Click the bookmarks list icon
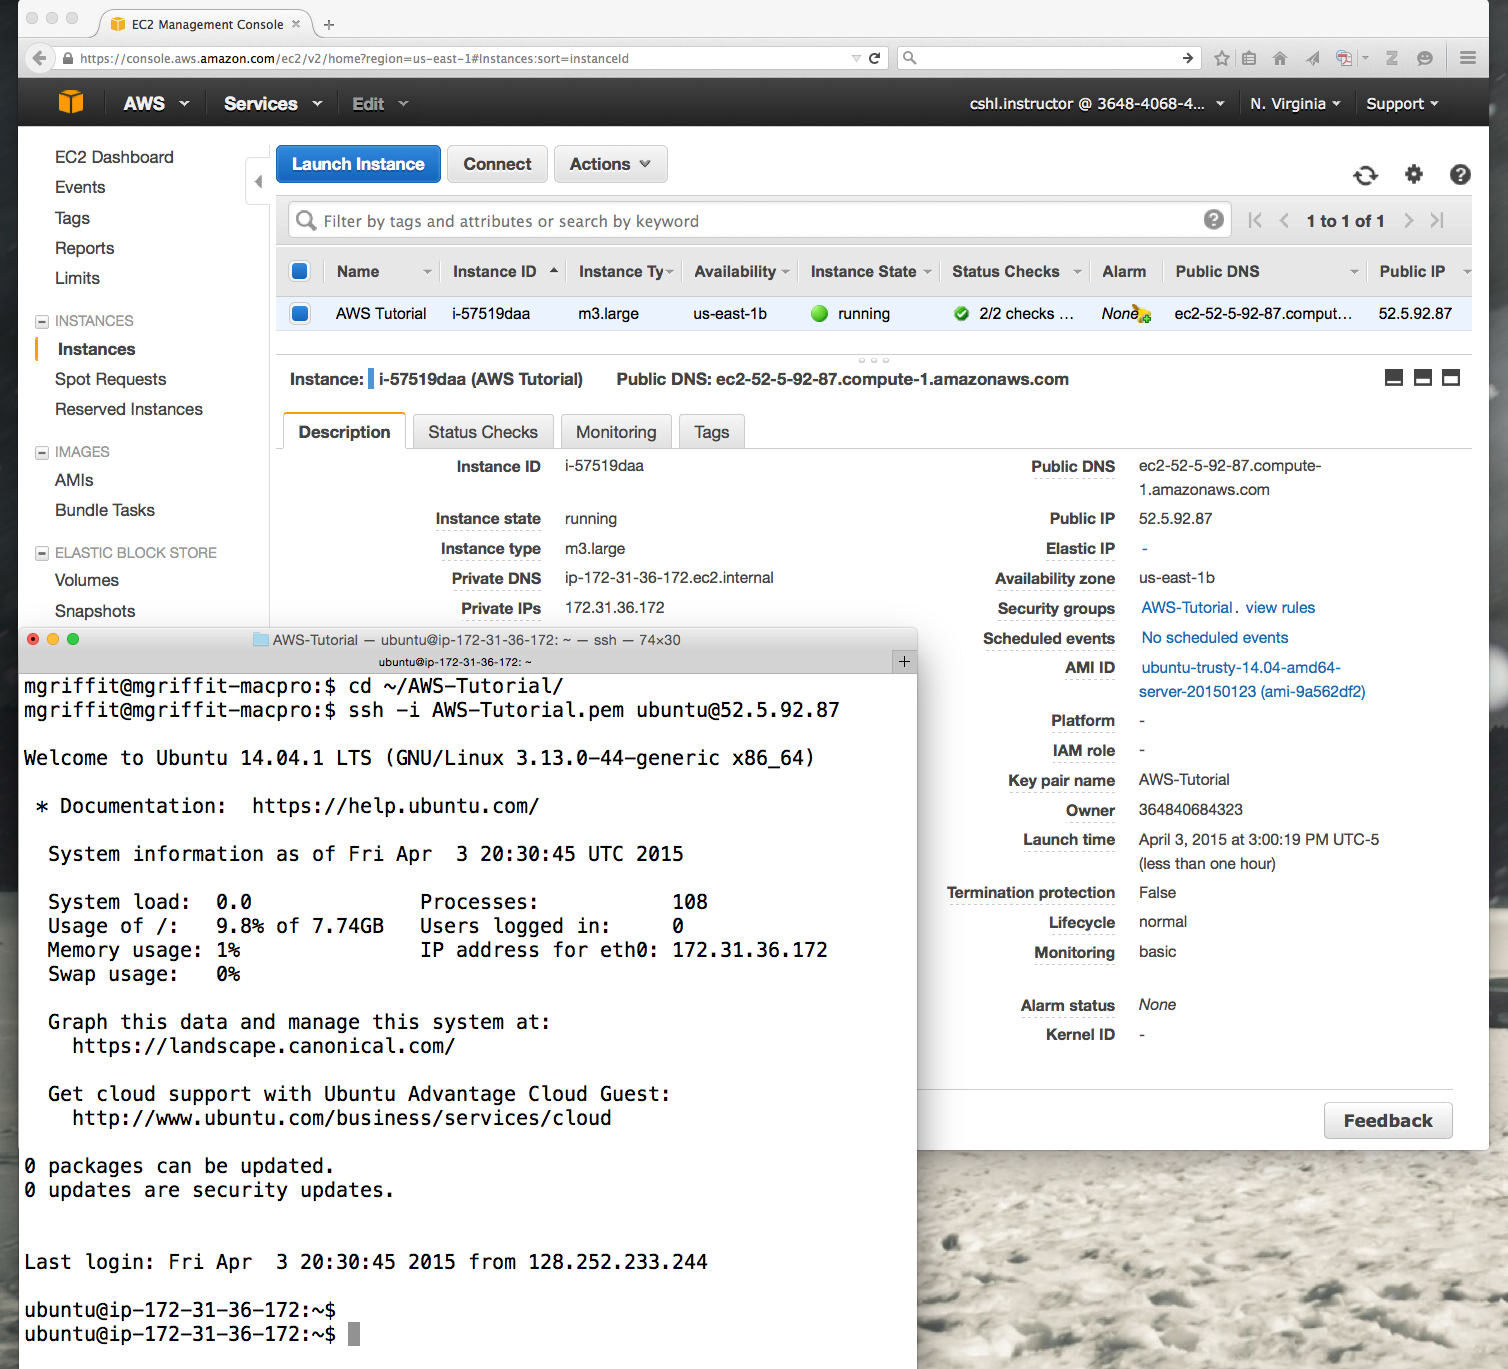 pos(1249,58)
